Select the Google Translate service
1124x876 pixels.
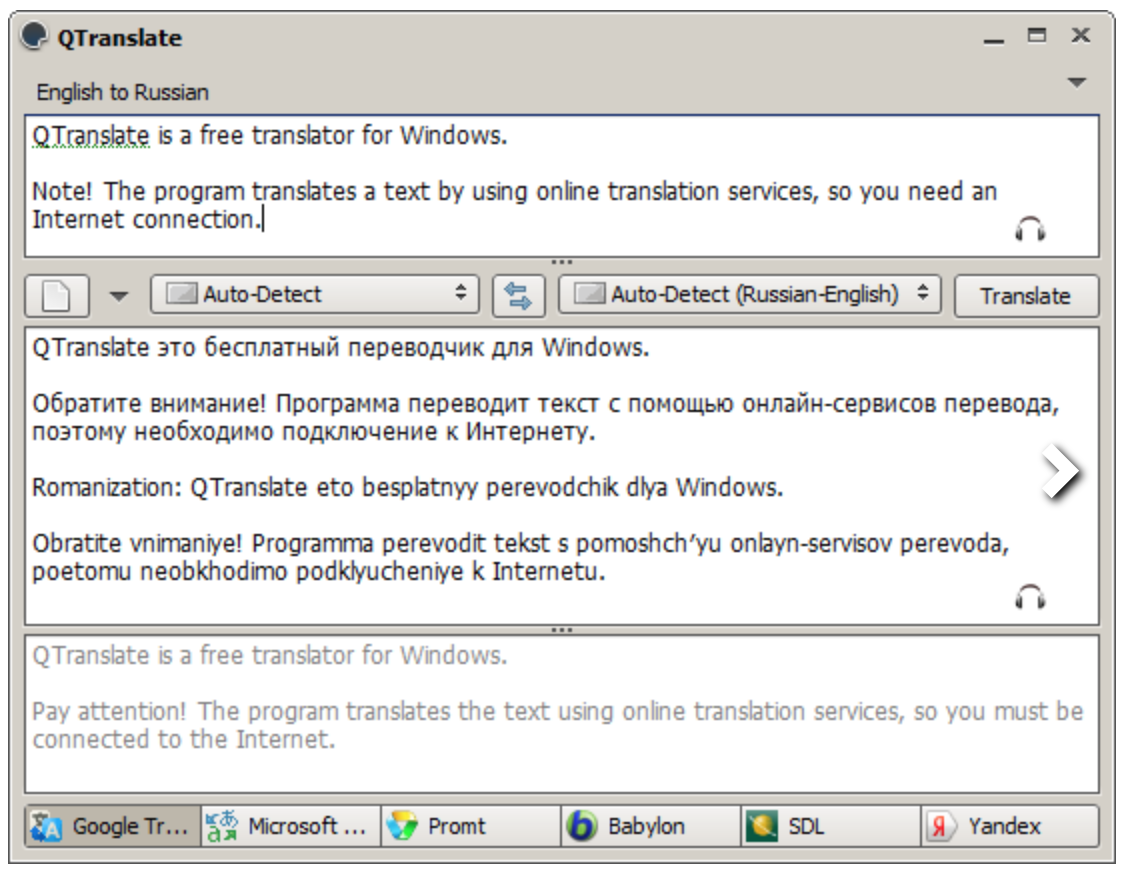(112, 827)
